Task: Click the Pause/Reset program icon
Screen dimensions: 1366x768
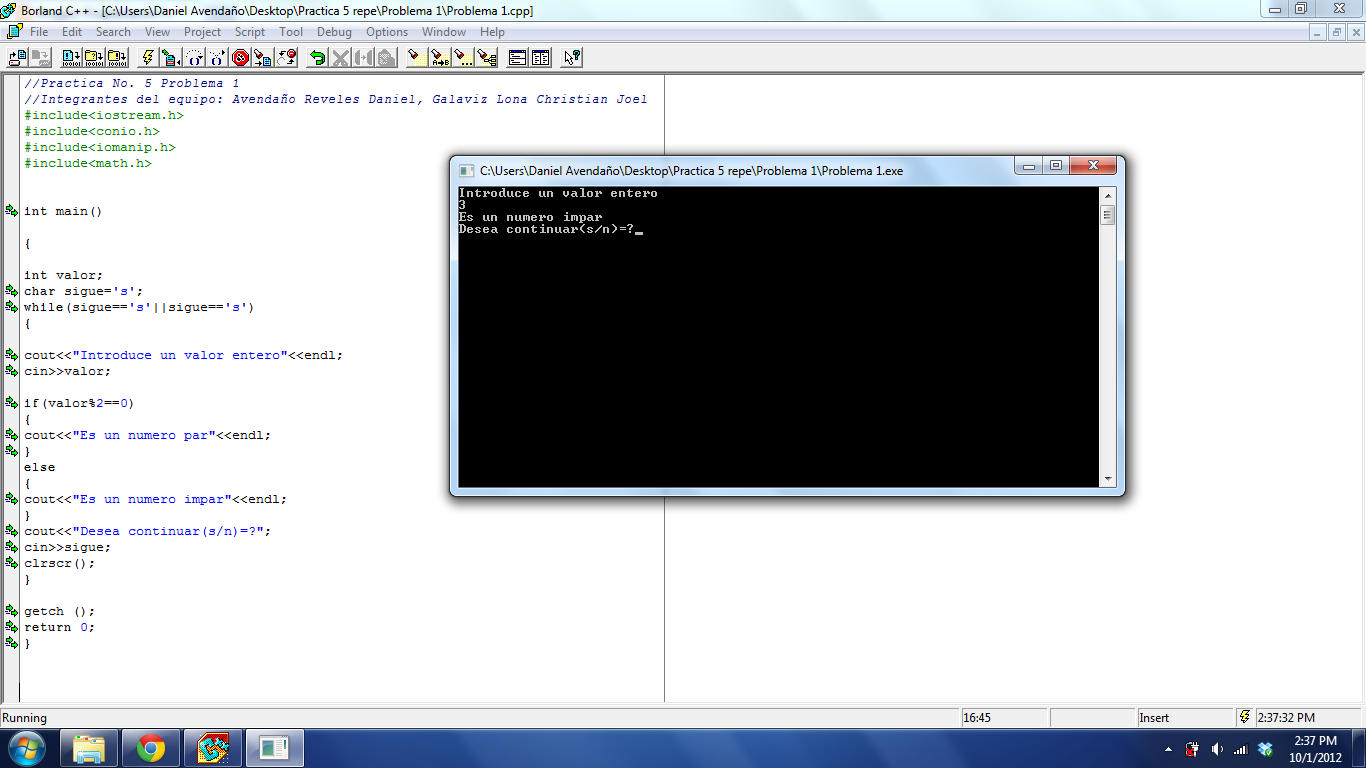Action: tap(285, 58)
